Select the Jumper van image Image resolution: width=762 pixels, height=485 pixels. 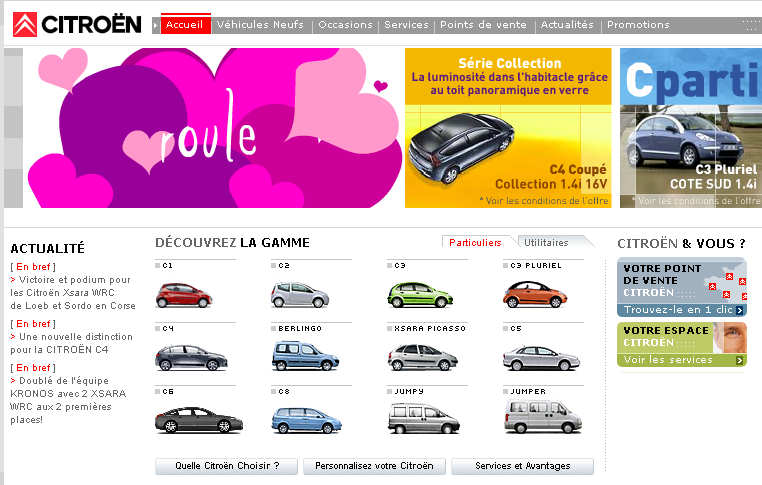point(543,416)
